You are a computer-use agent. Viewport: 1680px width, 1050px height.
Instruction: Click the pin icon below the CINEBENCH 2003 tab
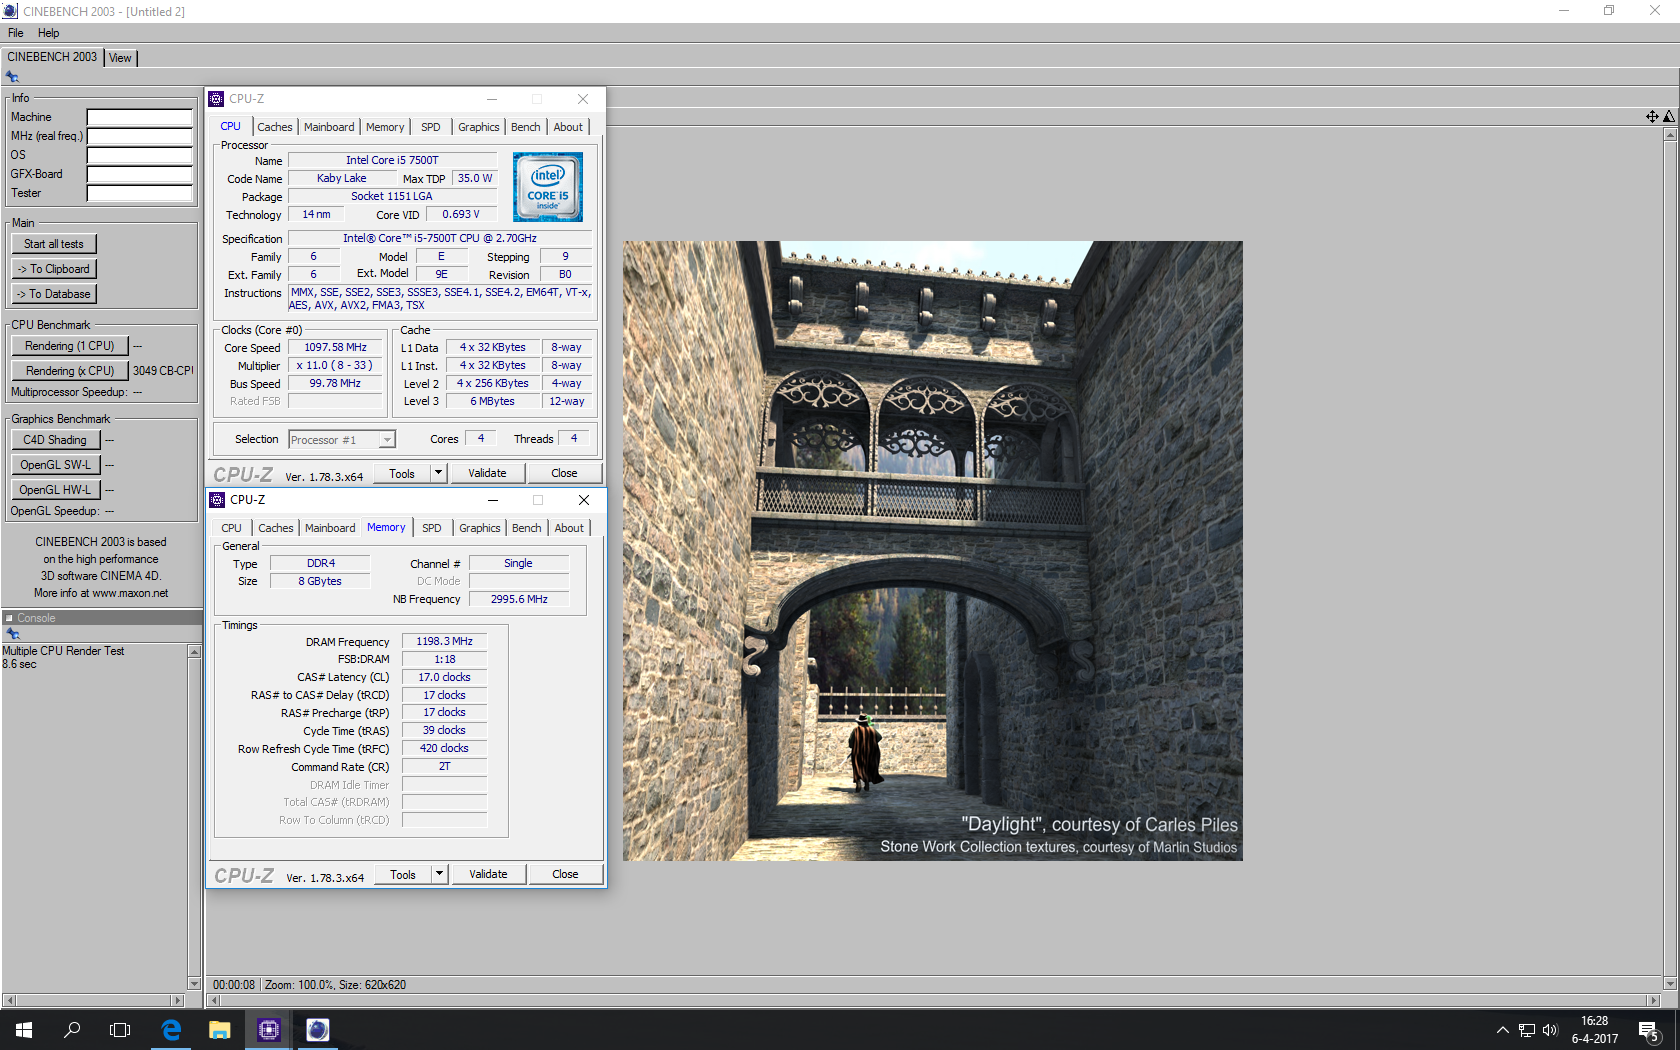tap(12, 77)
